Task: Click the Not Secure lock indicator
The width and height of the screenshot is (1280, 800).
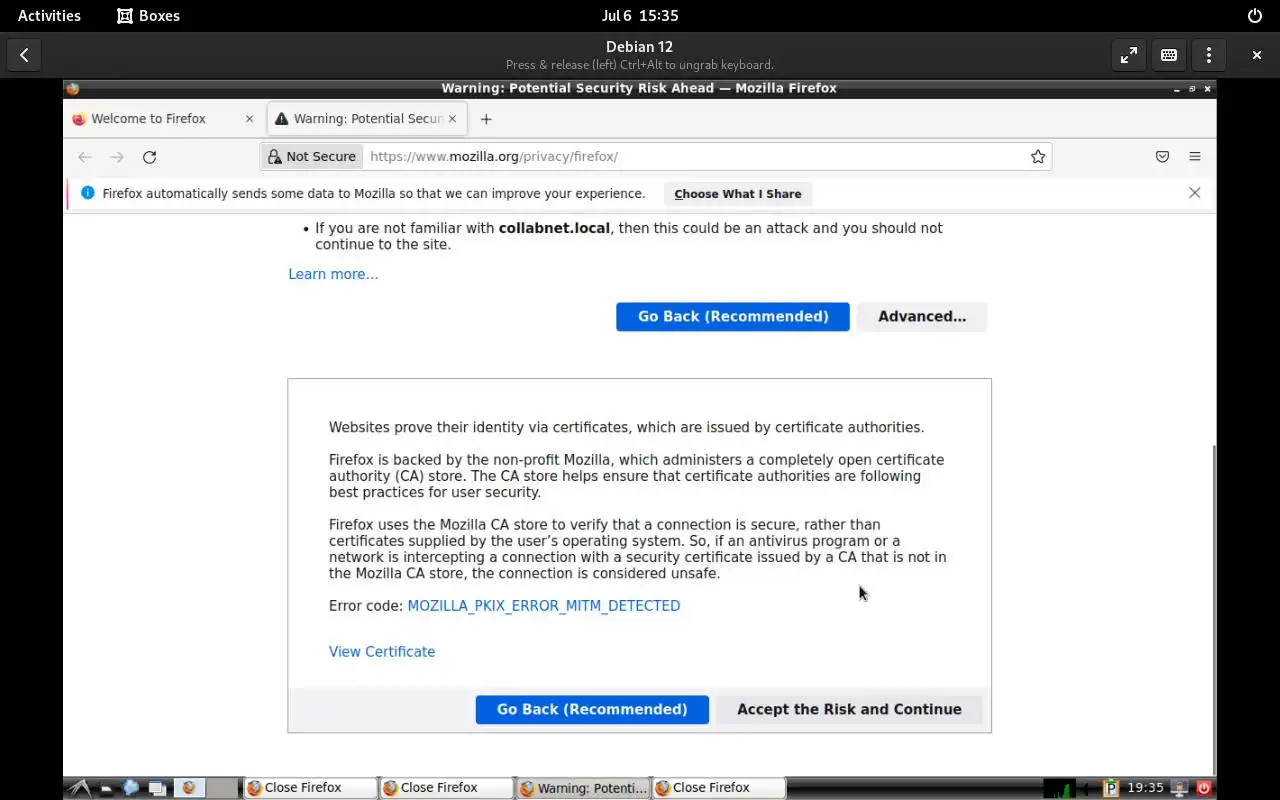Action: (x=311, y=157)
